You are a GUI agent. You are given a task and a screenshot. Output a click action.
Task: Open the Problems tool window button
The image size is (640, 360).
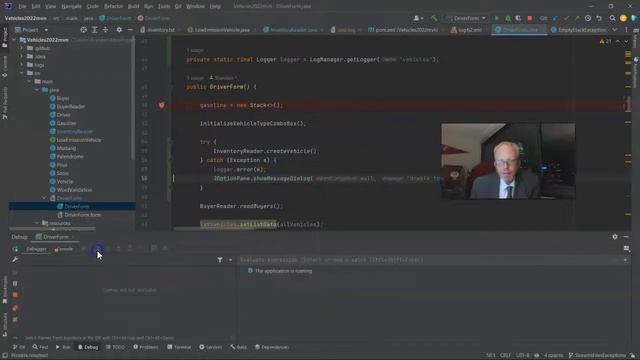click(145, 347)
